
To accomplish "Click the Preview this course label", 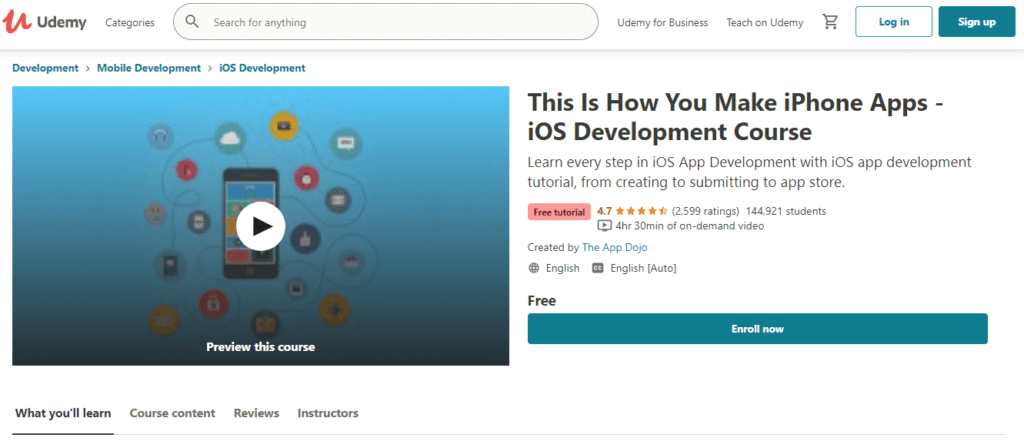I will tap(261, 347).
